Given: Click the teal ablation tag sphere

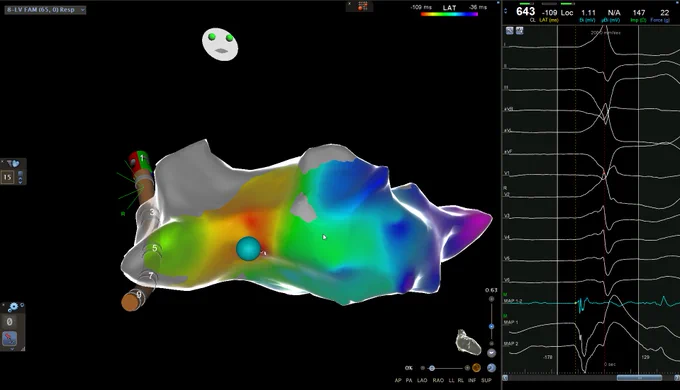Looking at the screenshot, I should pyautogui.click(x=248, y=249).
